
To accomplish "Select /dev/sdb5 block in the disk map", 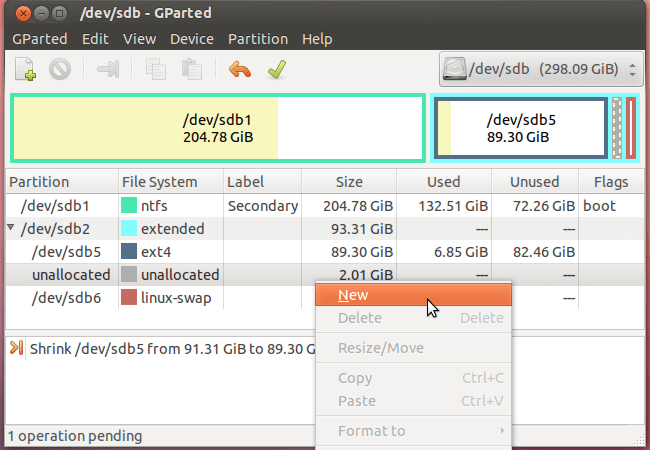I will pos(520,128).
